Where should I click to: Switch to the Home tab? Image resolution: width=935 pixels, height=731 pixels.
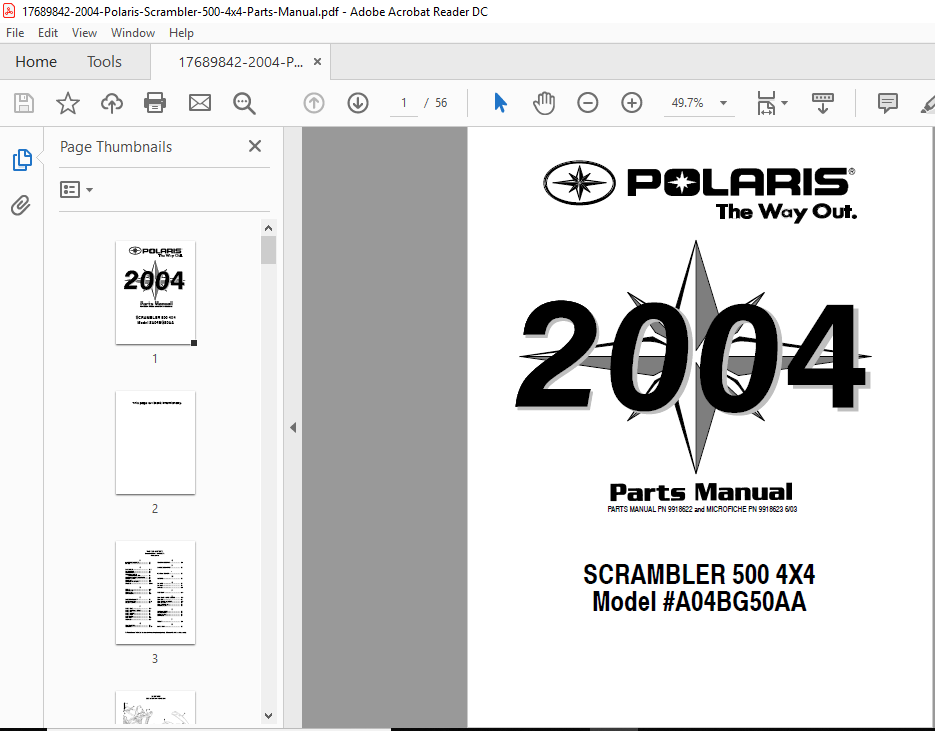point(36,61)
